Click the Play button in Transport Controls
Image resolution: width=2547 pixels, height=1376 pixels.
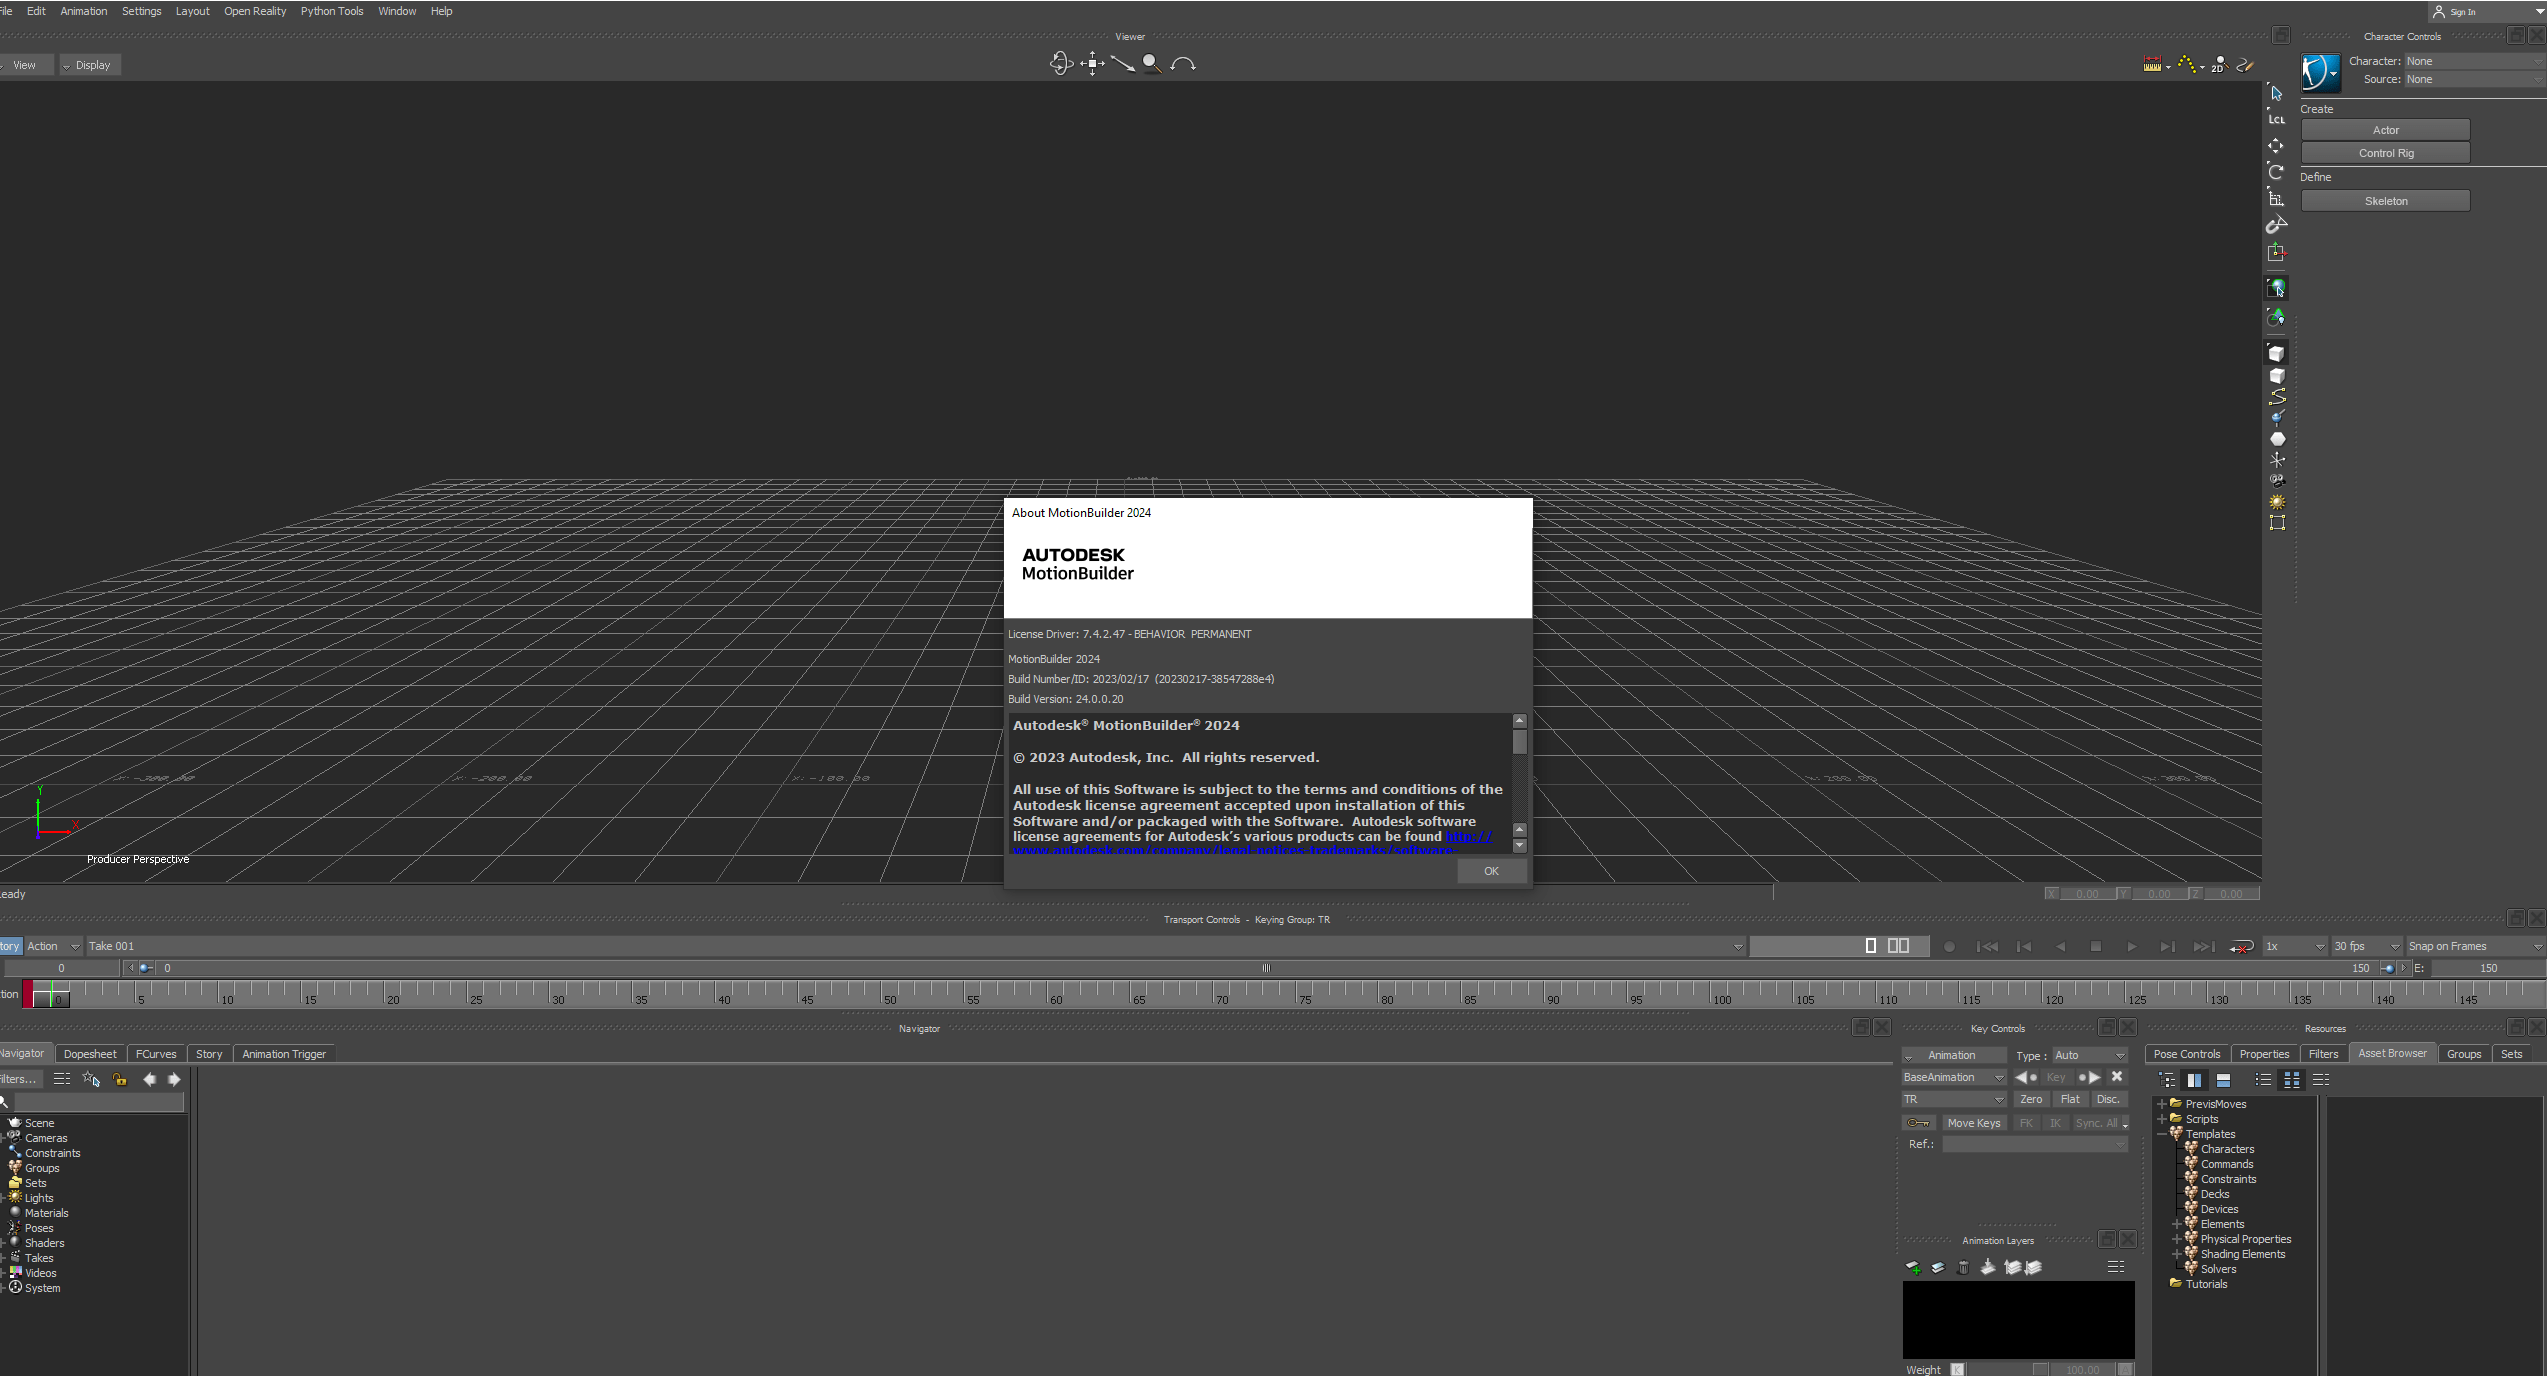click(2131, 946)
